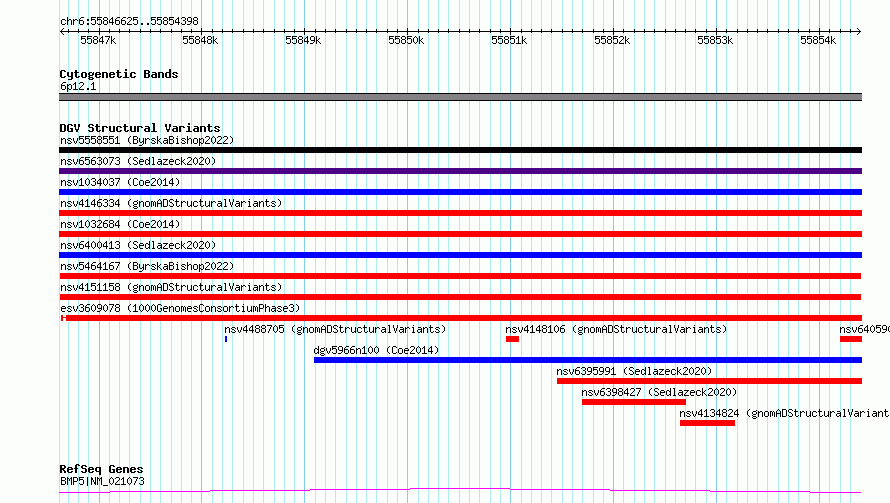Select the red esv3609078 variant bar
890x503 pixels.
[461, 318]
